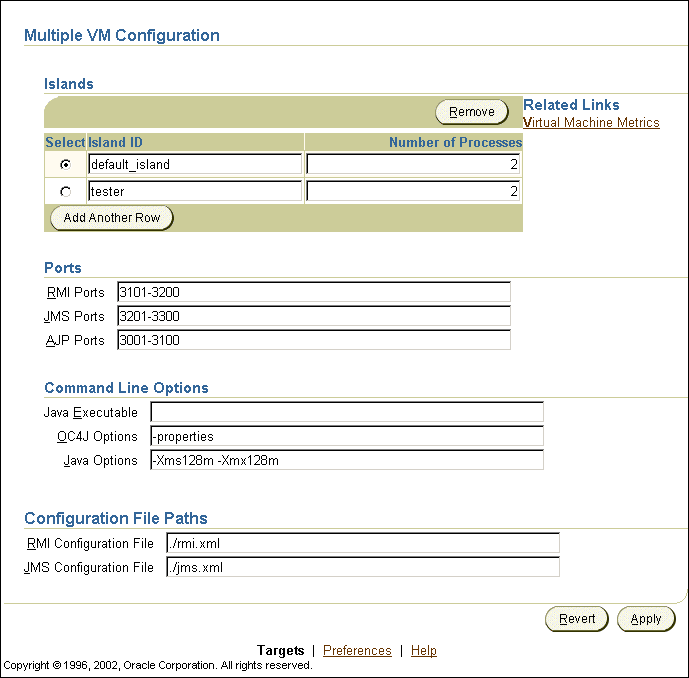Edit the JMS Configuration File path

tap(363, 567)
